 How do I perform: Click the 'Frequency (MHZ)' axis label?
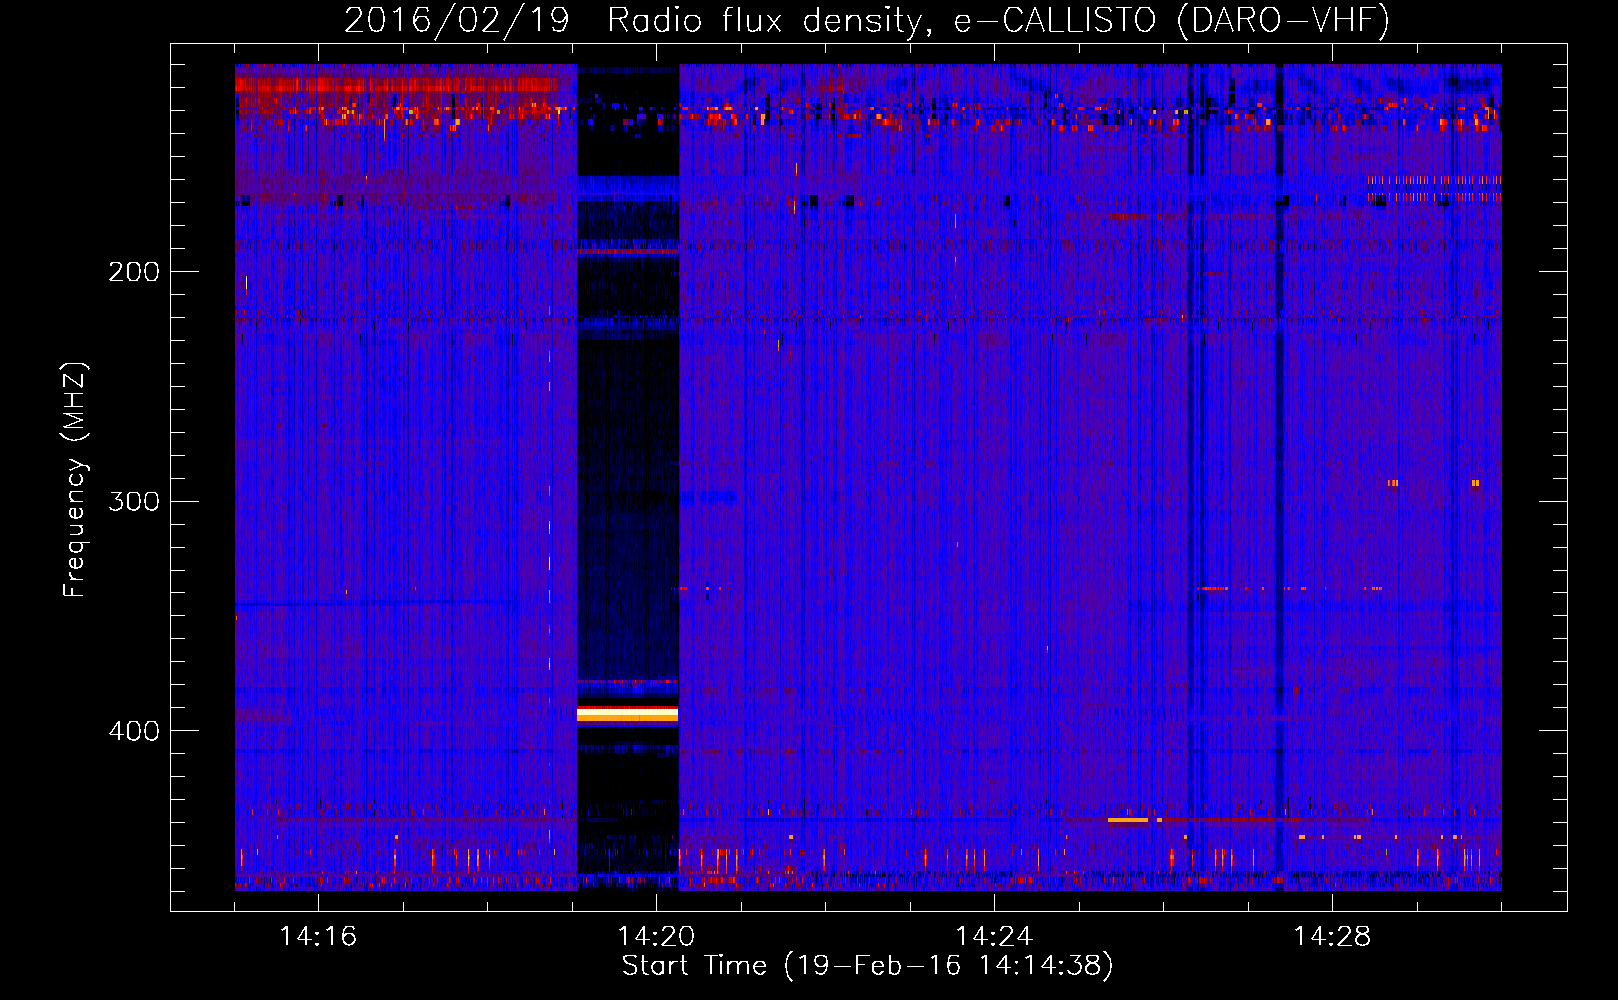75,480
